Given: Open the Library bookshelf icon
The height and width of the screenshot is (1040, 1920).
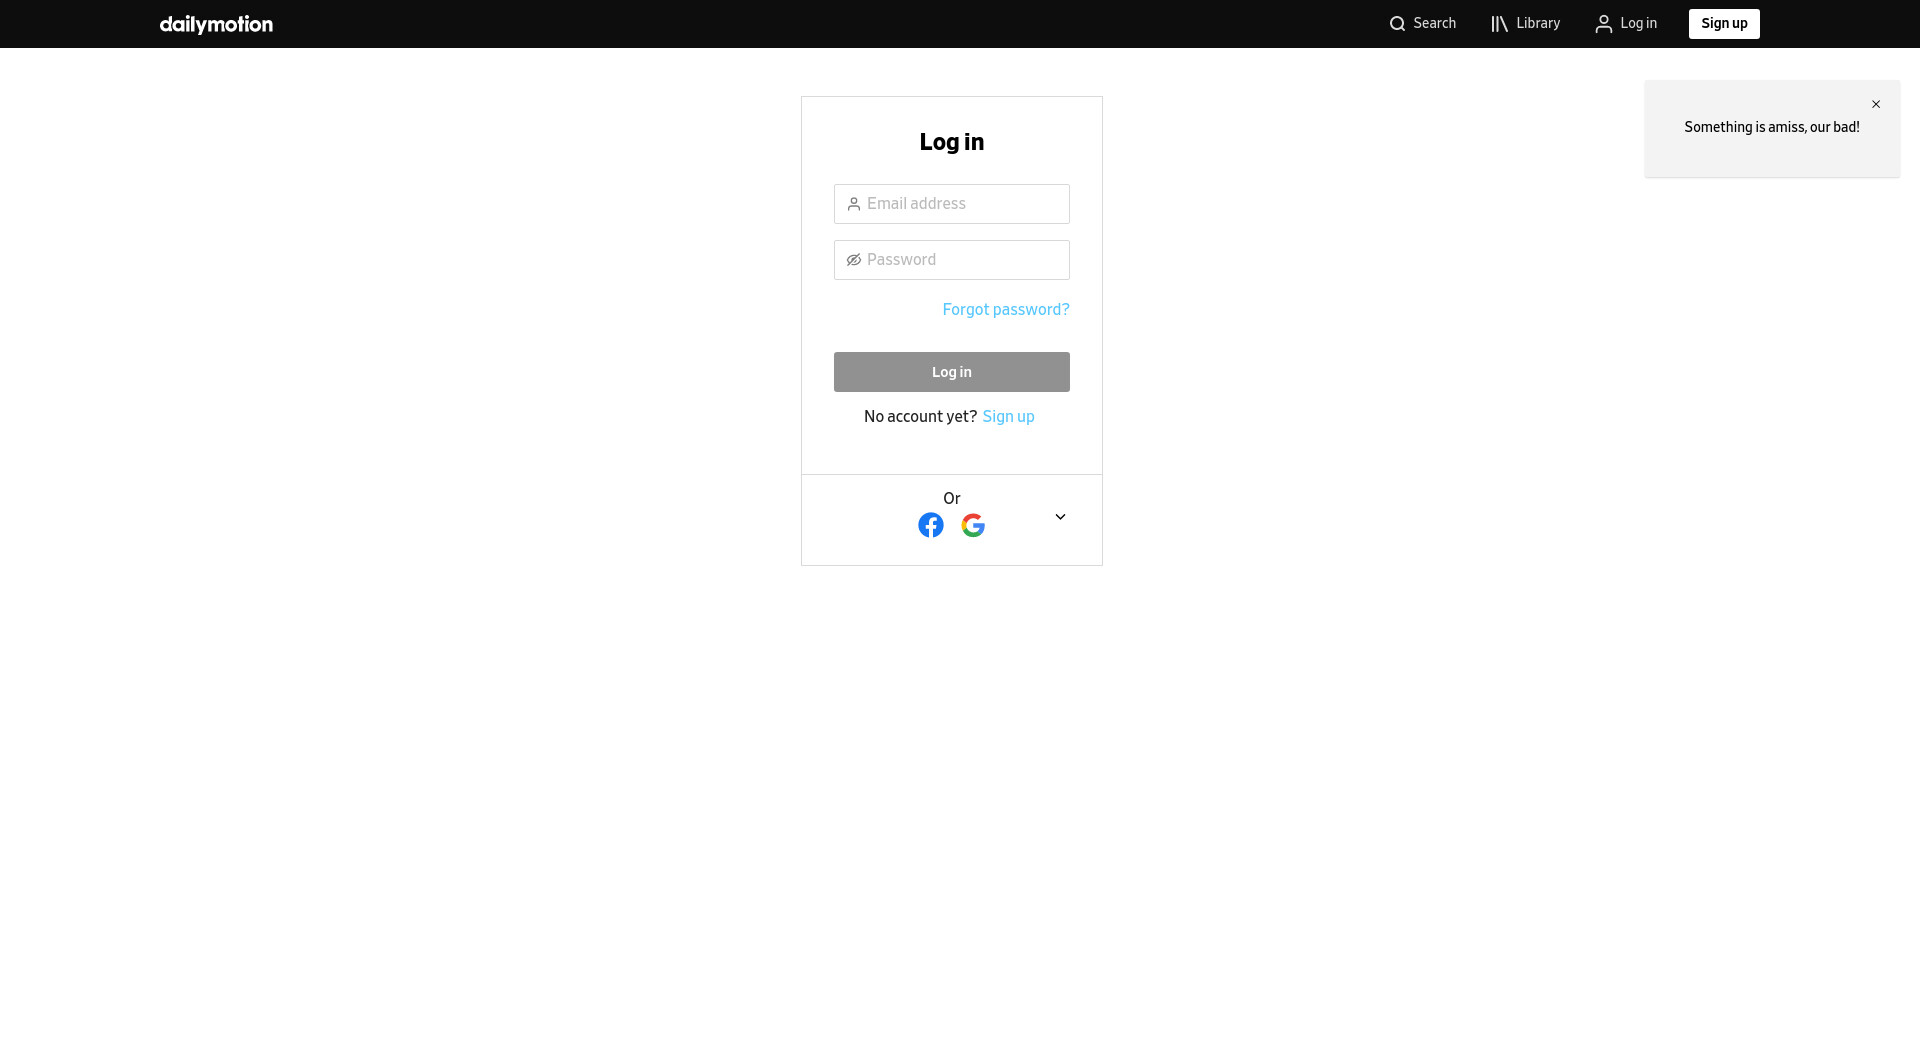Looking at the screenshot, I should pyautogui.click(x=1499, y=24).
